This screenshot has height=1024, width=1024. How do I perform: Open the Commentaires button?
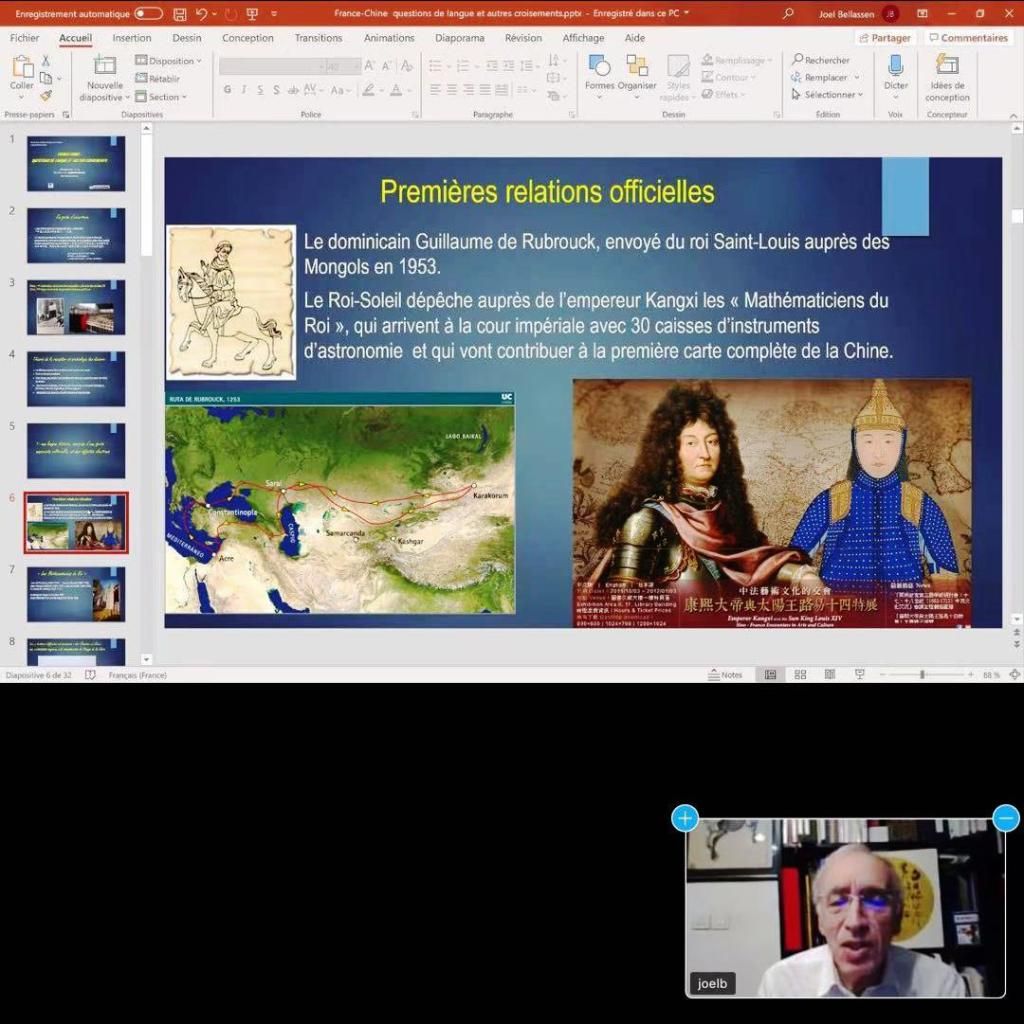tap(967, 38)
